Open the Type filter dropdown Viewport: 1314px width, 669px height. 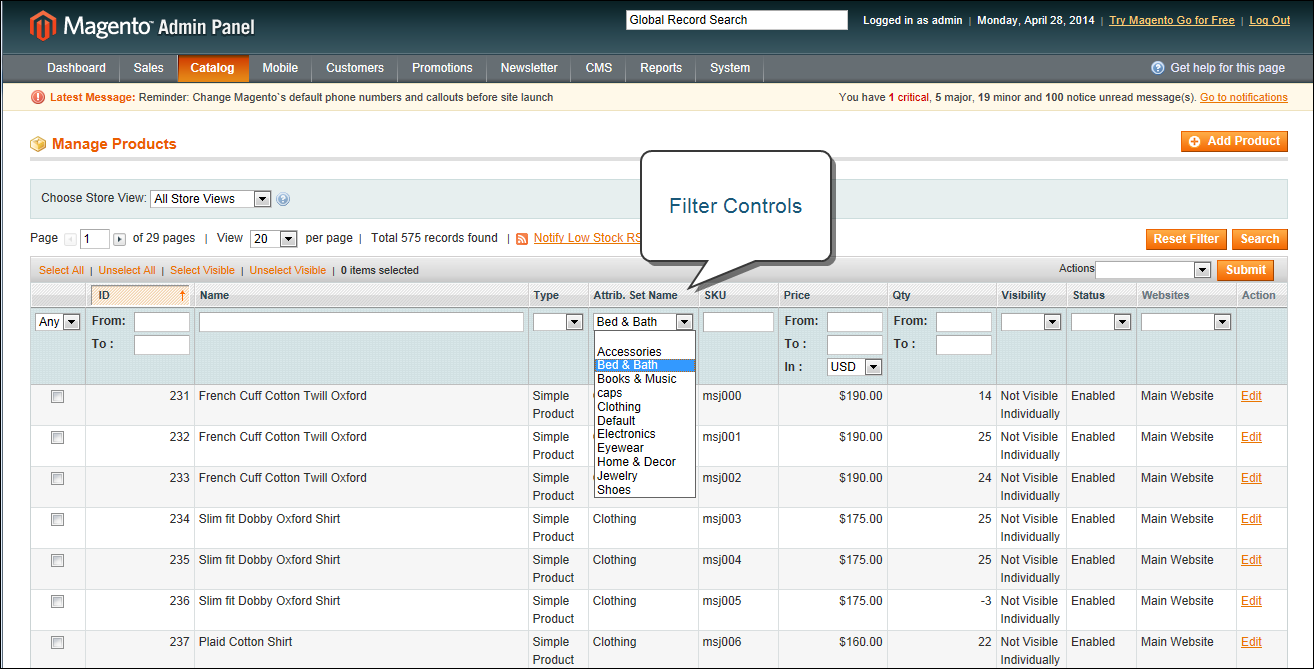pyautogui.click(x=558, y=322)
